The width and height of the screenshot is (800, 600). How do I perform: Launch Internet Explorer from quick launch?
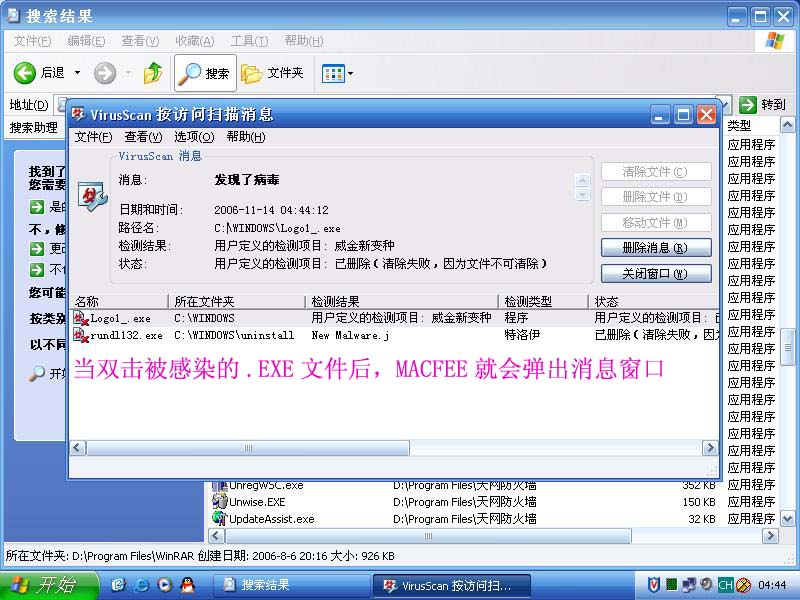pos(141,585)
